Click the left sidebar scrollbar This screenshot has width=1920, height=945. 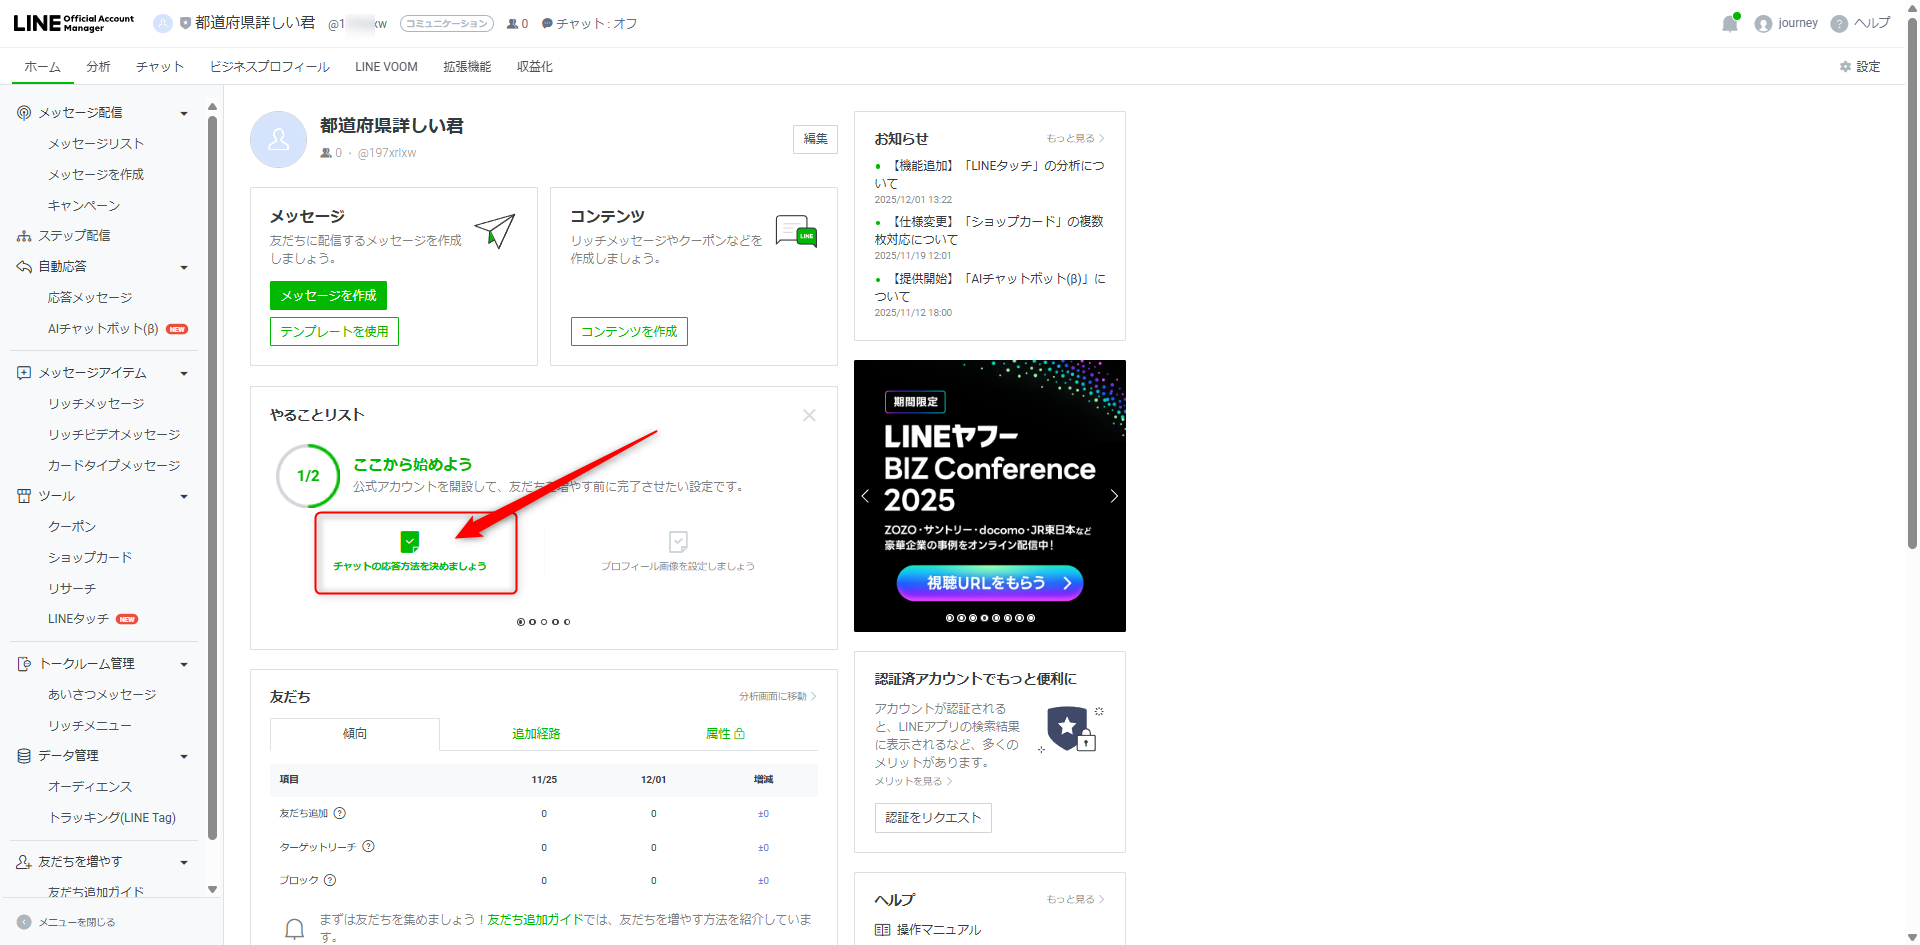point(212,478)
